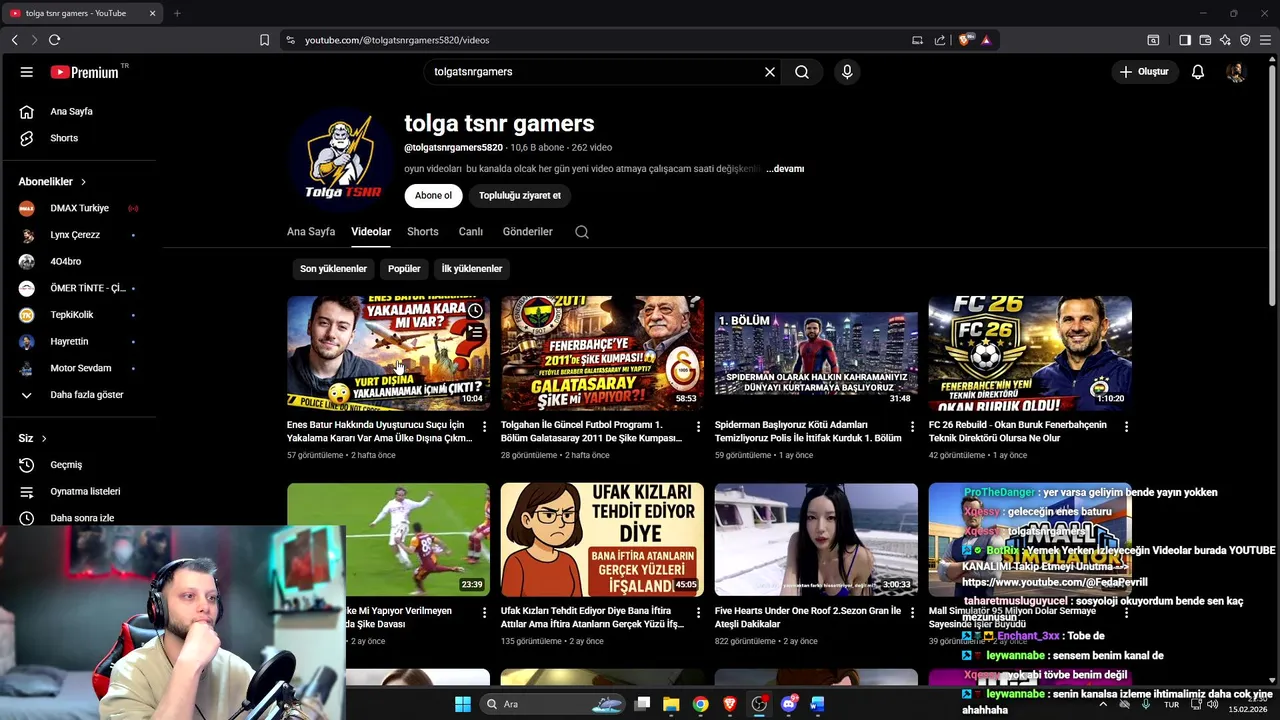Go to Ana Sayfa in the sidebar
This screenshot has width=1280, height=720.
71,111
